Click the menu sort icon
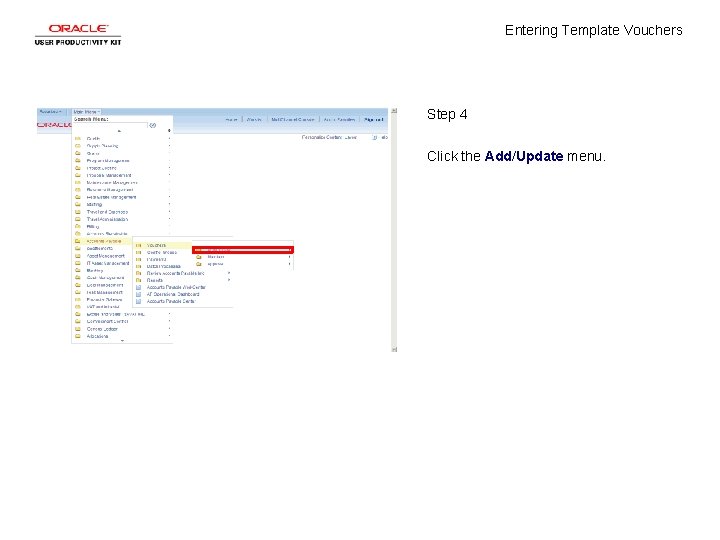The image size is (720, 540). click(169, 131)
